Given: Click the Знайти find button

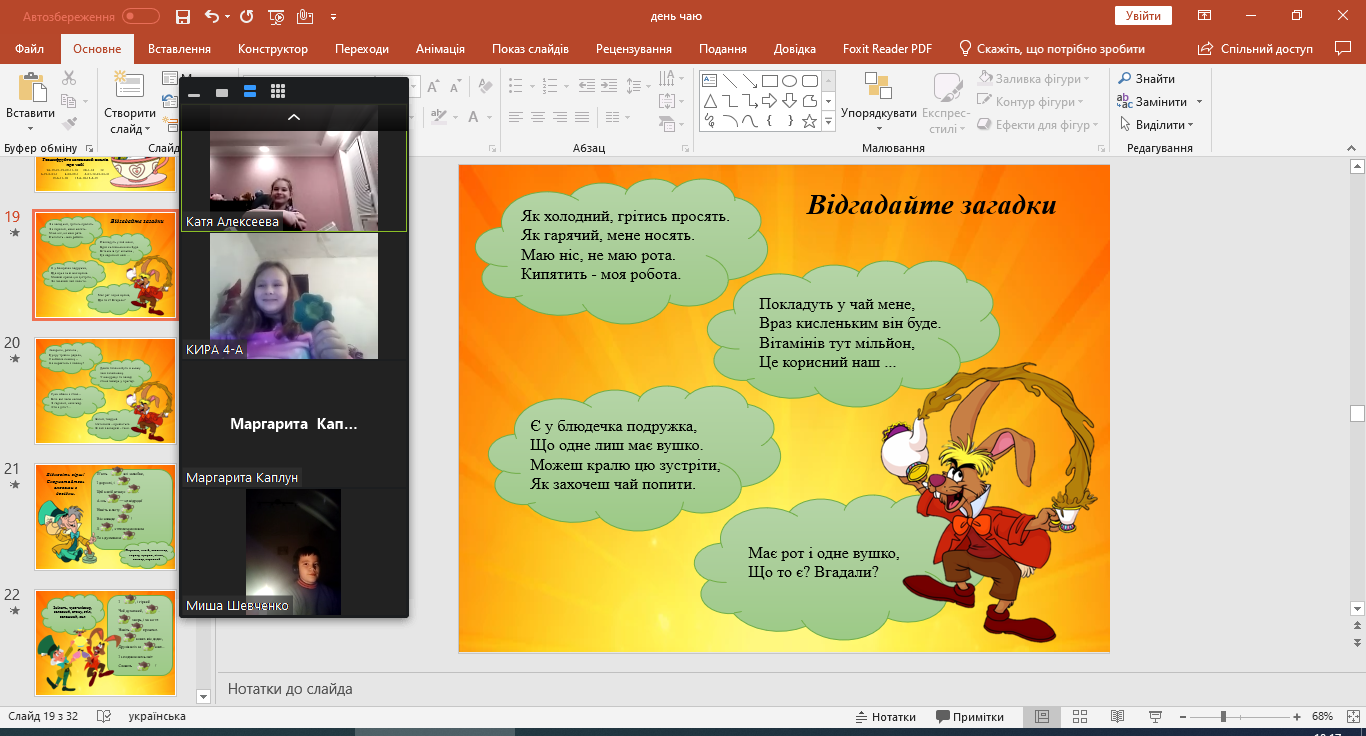Looking at the screenshot, I should coord(1147,79).
